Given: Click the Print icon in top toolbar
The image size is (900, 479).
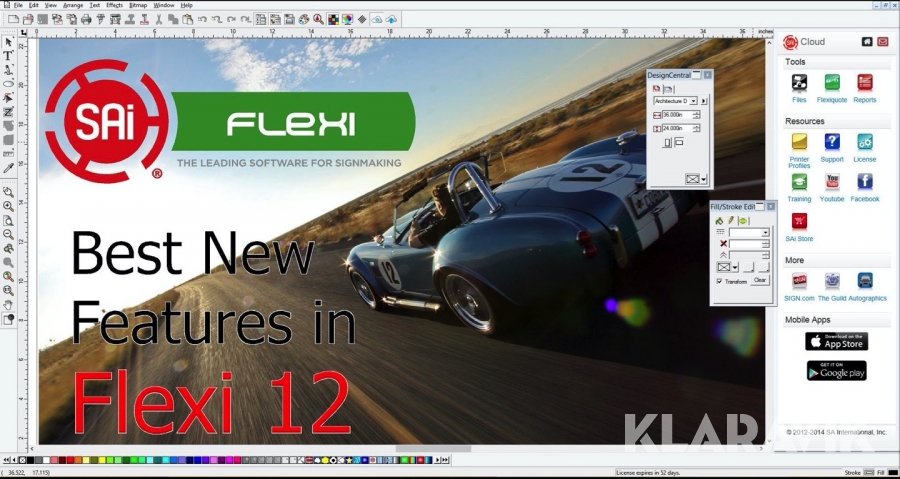Looking at the screenshot, I should pos(86,19).
